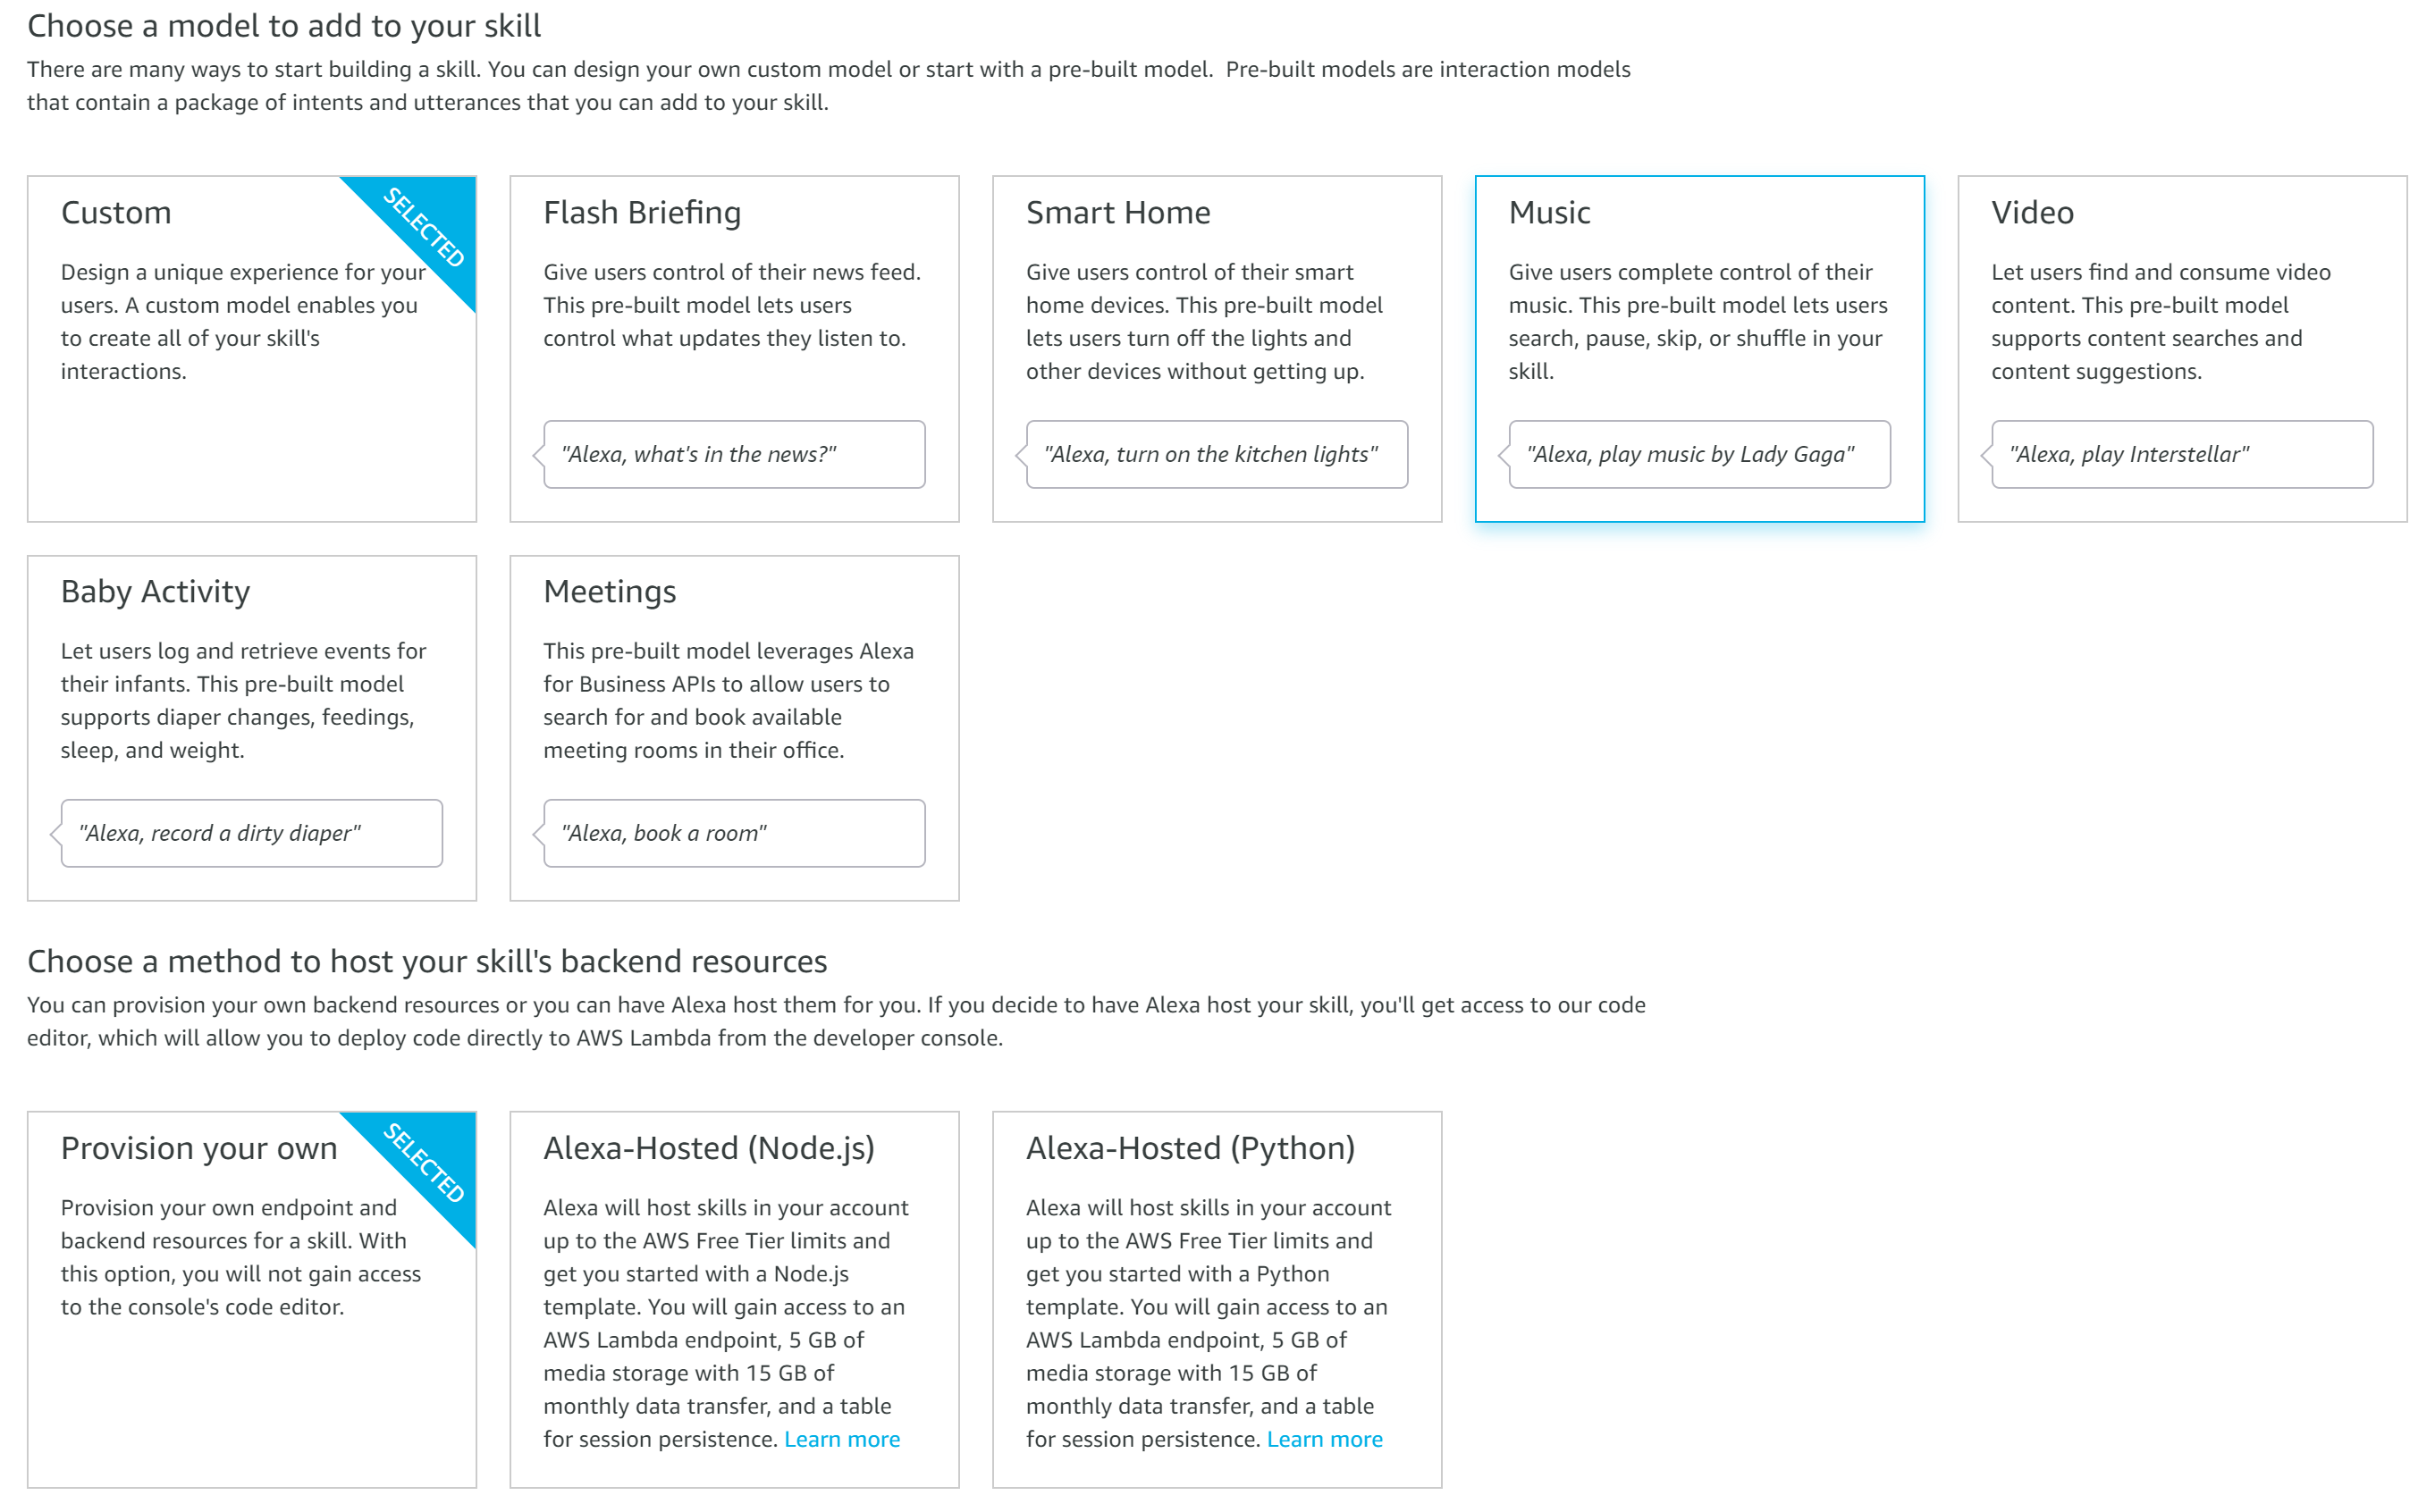This screenshot has width=2435, height=1512.
Task: Open Learn more in Alexa-Hosted (Node.js) card
Action: [x=841, y=1438]
